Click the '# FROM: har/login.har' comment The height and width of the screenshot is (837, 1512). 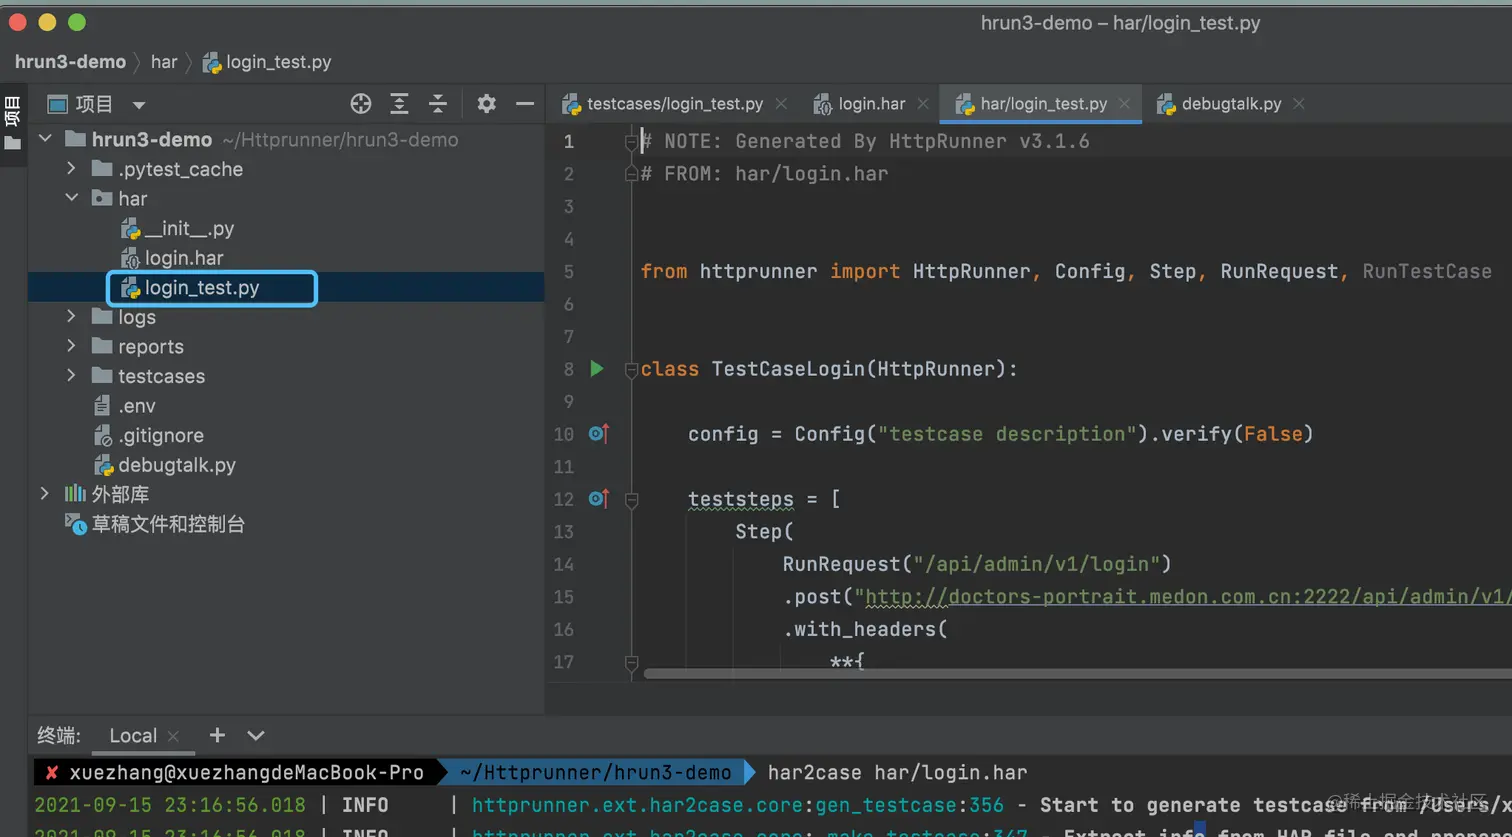(x=764, y=174)
